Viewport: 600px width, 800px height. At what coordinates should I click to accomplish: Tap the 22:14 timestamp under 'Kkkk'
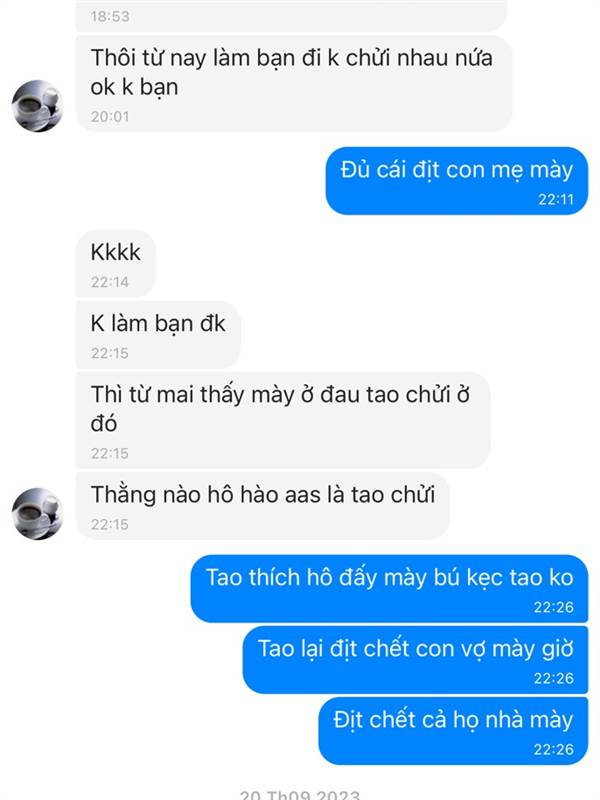coord(110,282)
